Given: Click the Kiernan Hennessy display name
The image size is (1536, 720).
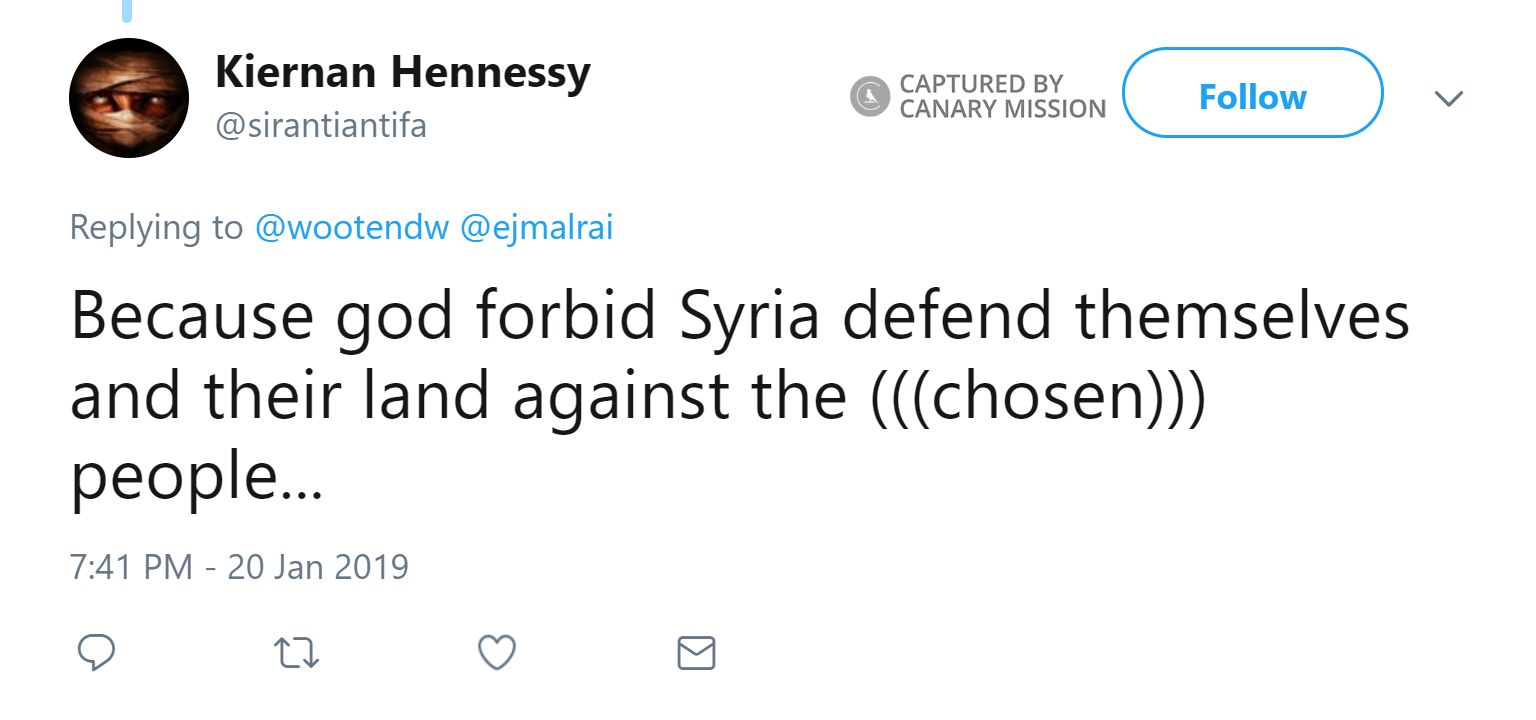Looking at the screenshot, I should 402,73.
